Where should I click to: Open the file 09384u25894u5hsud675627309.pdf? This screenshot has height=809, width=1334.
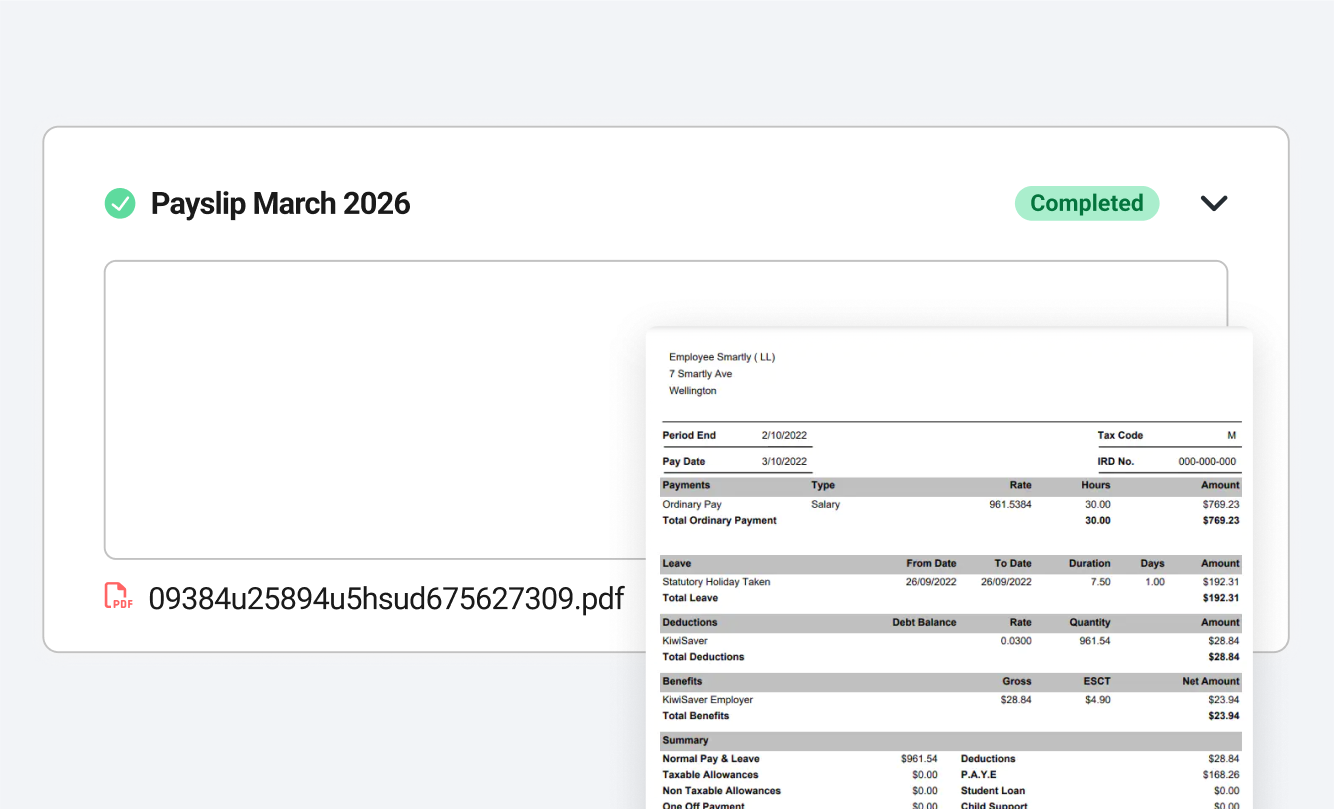click(x=386, y=597)
